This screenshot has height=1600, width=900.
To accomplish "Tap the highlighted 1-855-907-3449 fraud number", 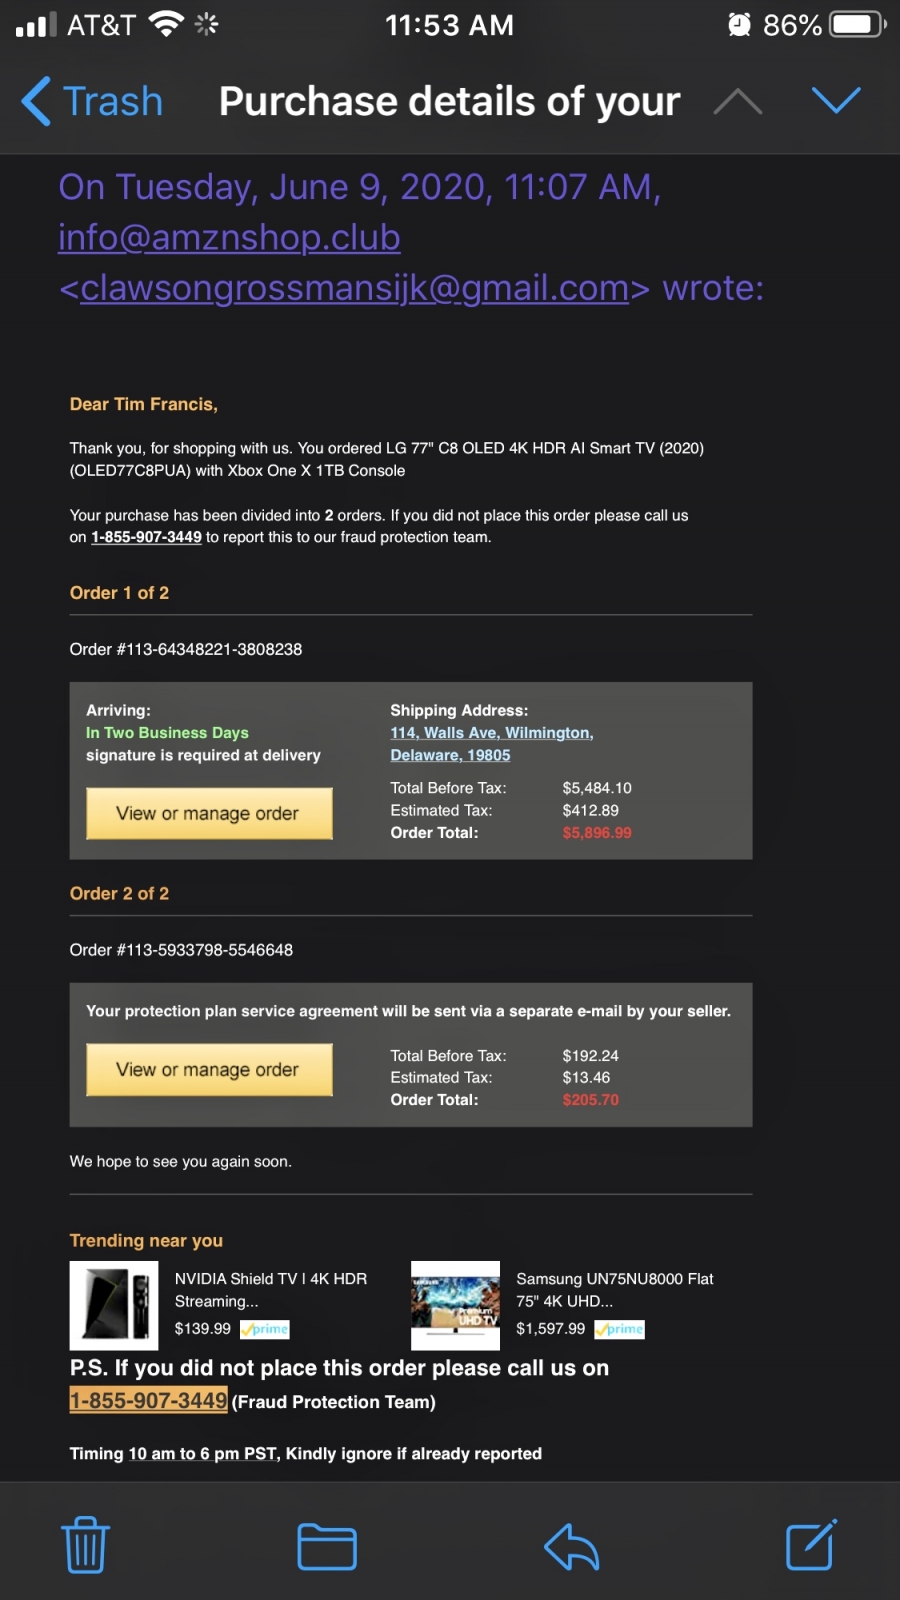I will tap(148, 1400).
